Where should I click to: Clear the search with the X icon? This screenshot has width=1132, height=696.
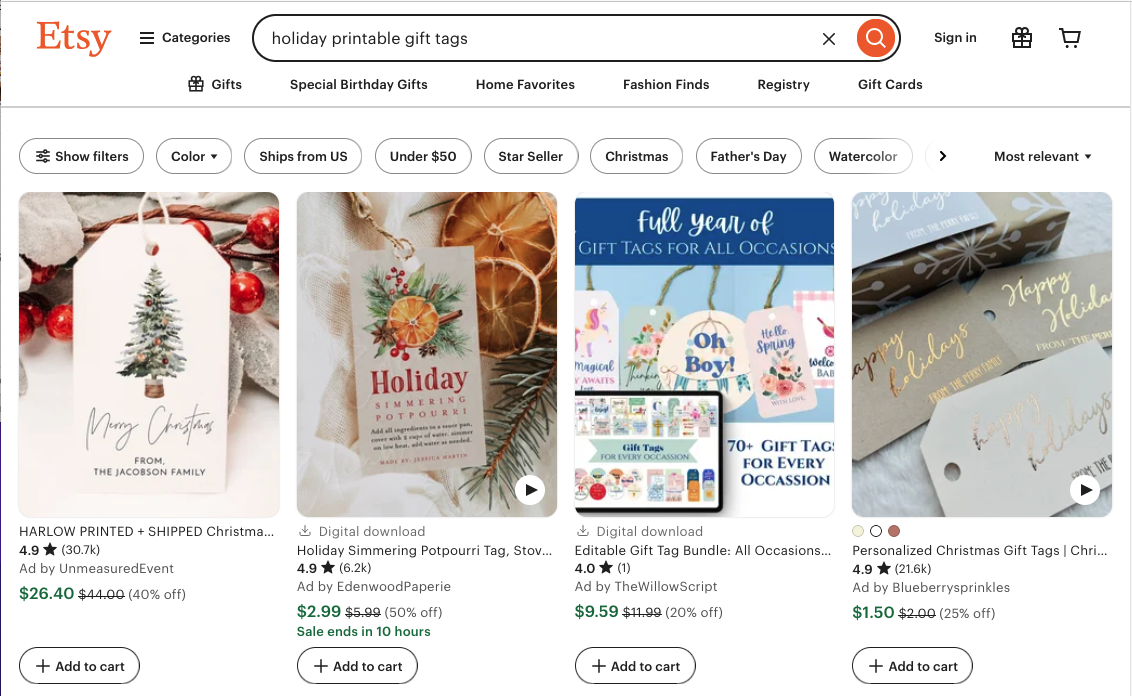829,38
